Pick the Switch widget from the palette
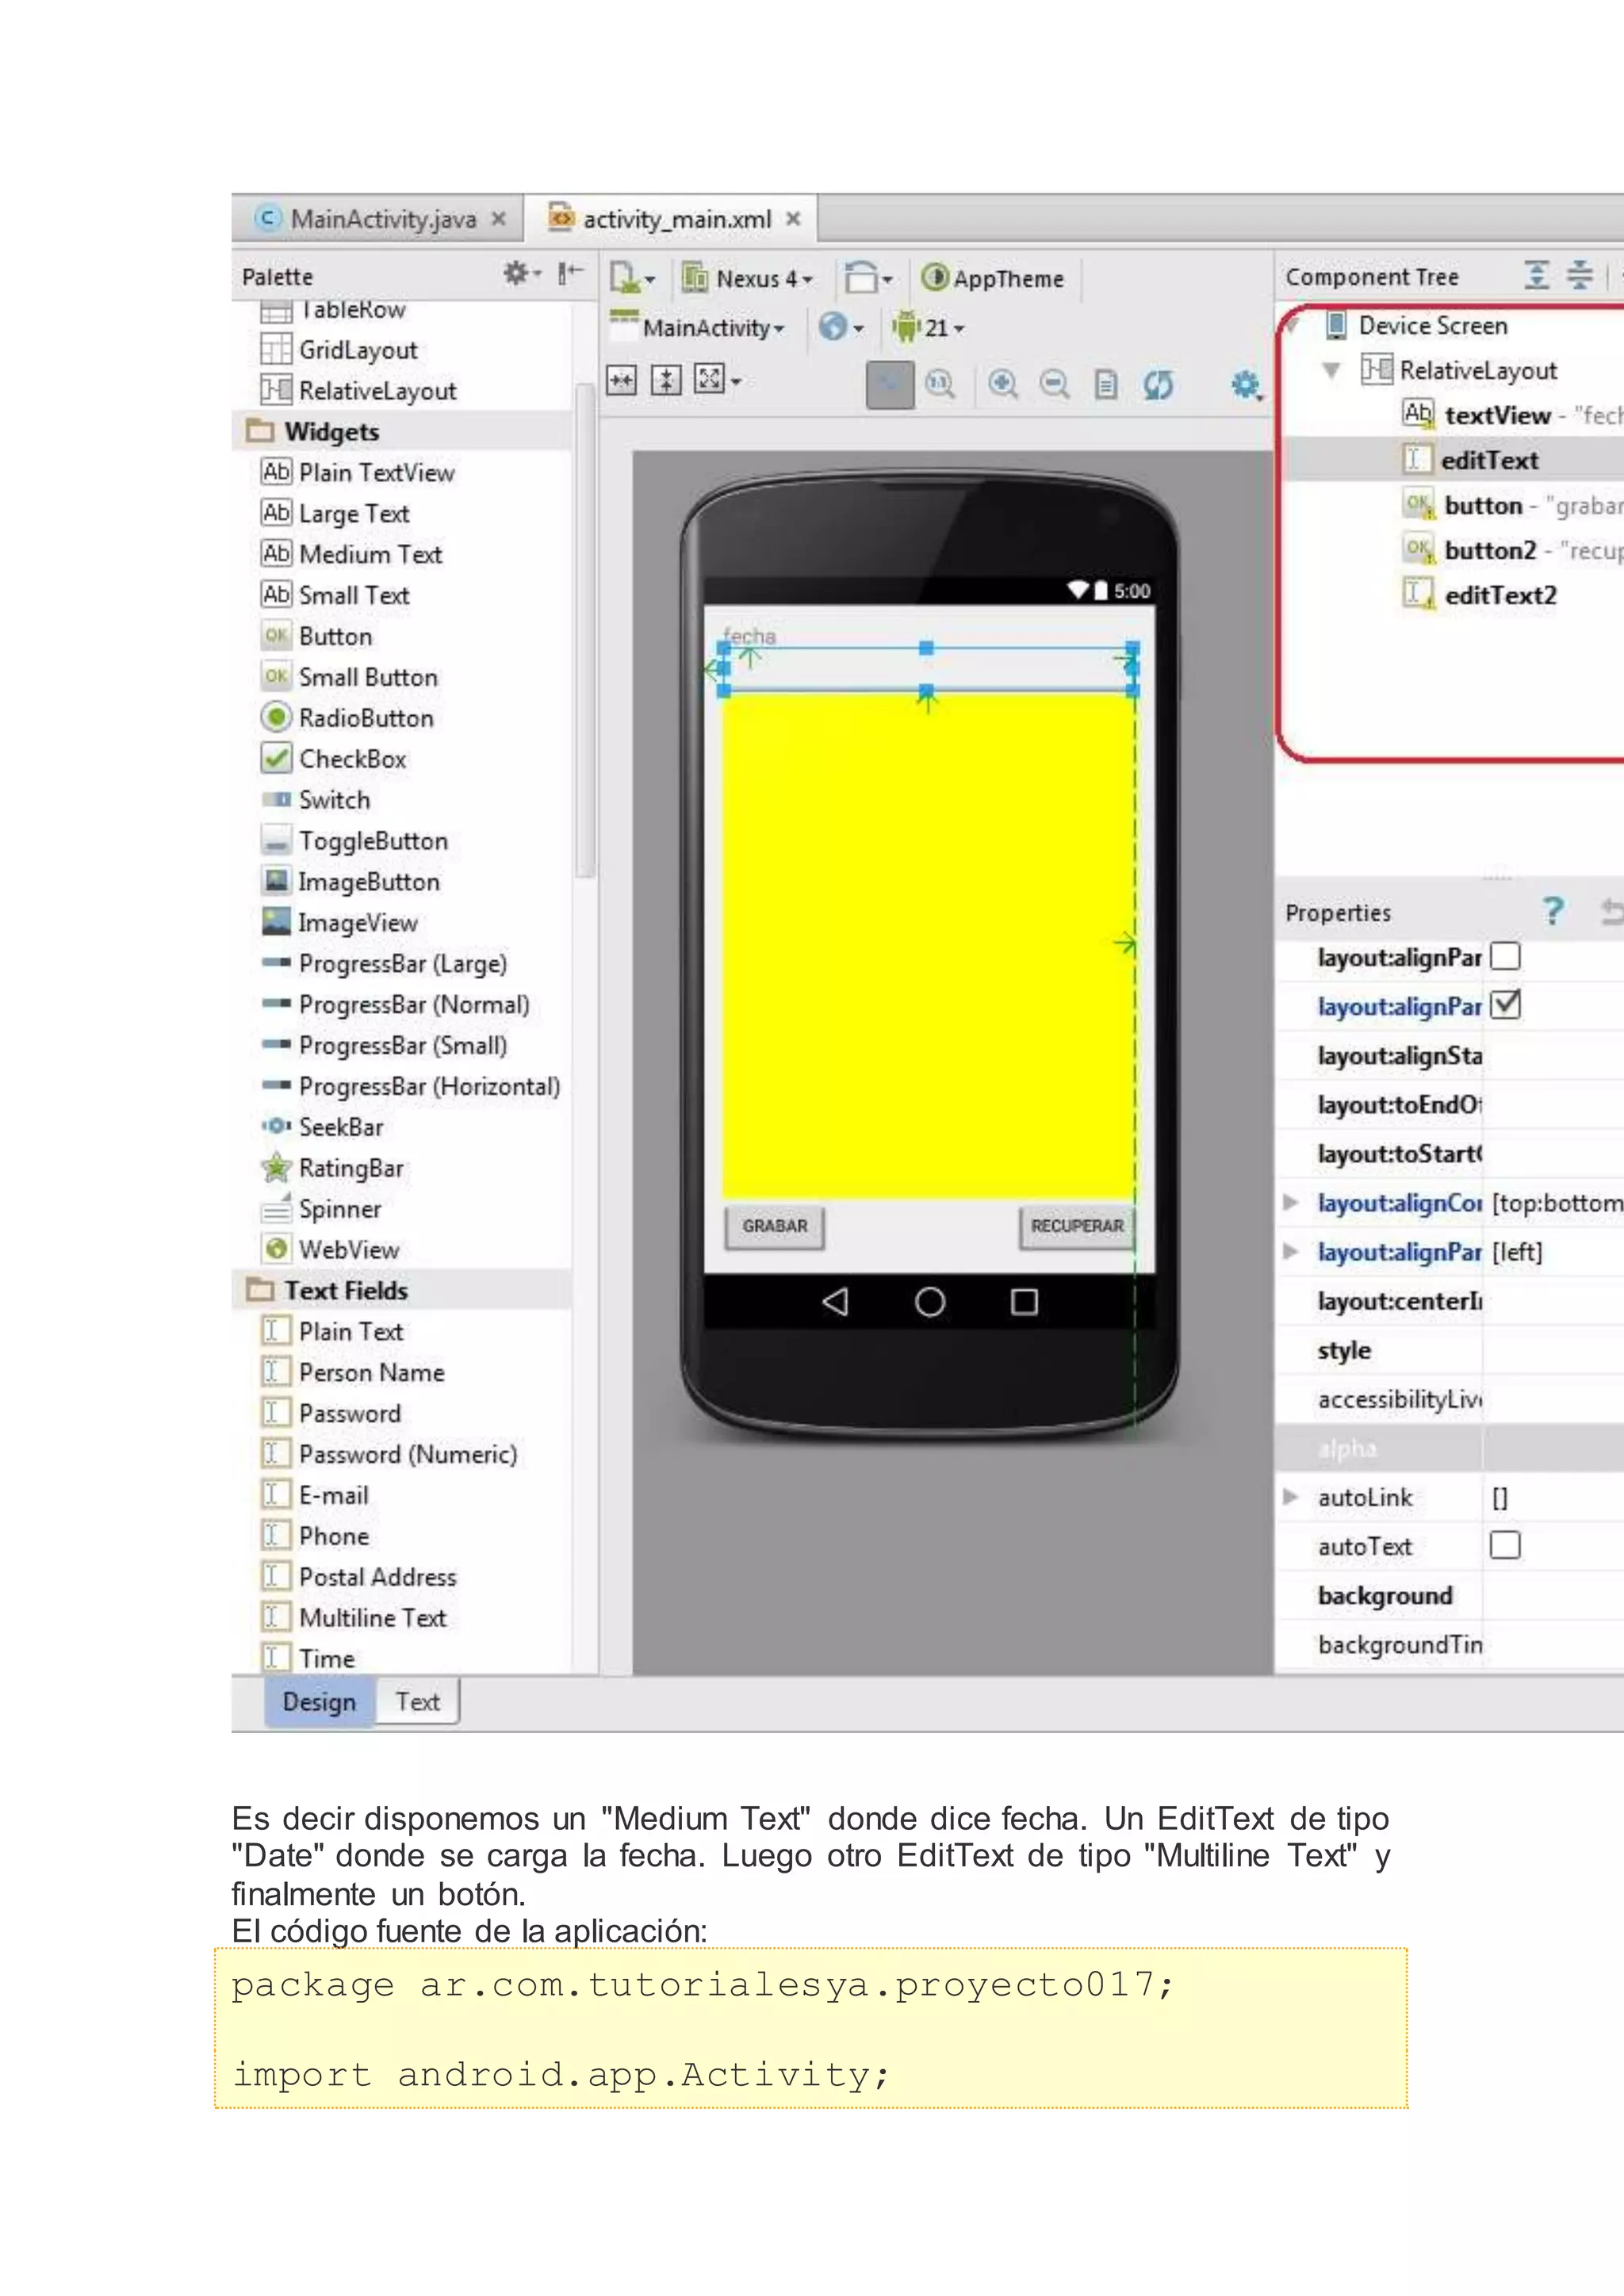 point(316,799)
